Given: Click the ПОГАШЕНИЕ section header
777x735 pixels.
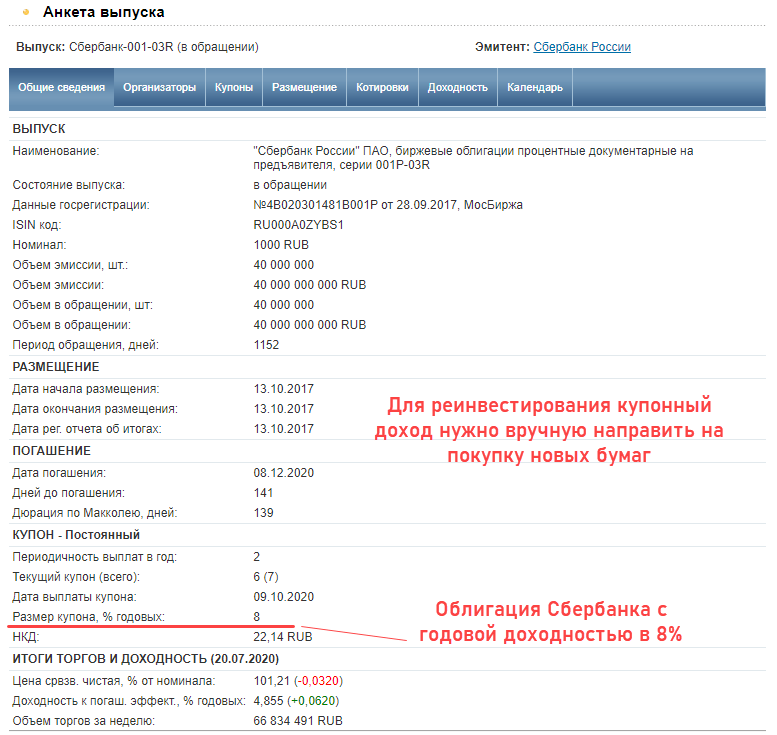Looking at the screenshot, I should coord(52,451).
